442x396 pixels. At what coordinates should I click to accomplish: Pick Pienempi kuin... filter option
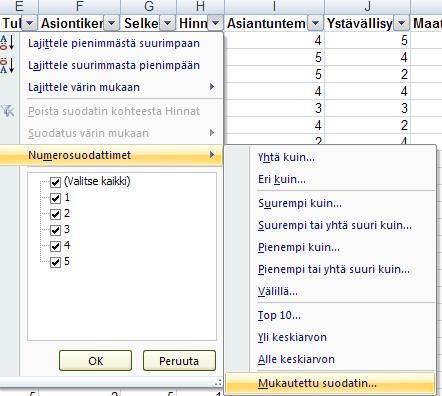(x=299, y=247)
